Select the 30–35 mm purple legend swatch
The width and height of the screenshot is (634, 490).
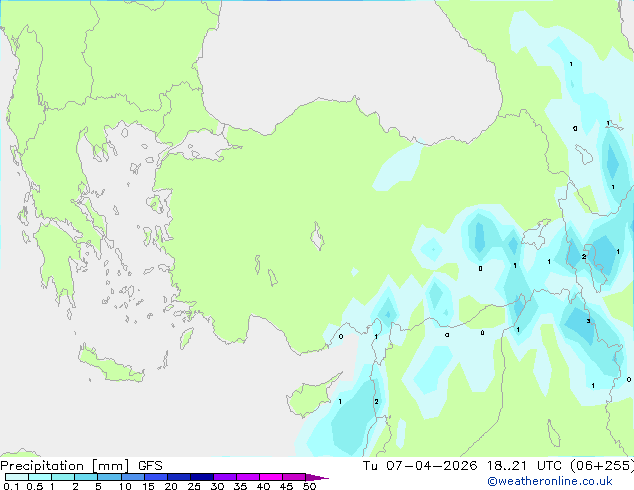225,477
